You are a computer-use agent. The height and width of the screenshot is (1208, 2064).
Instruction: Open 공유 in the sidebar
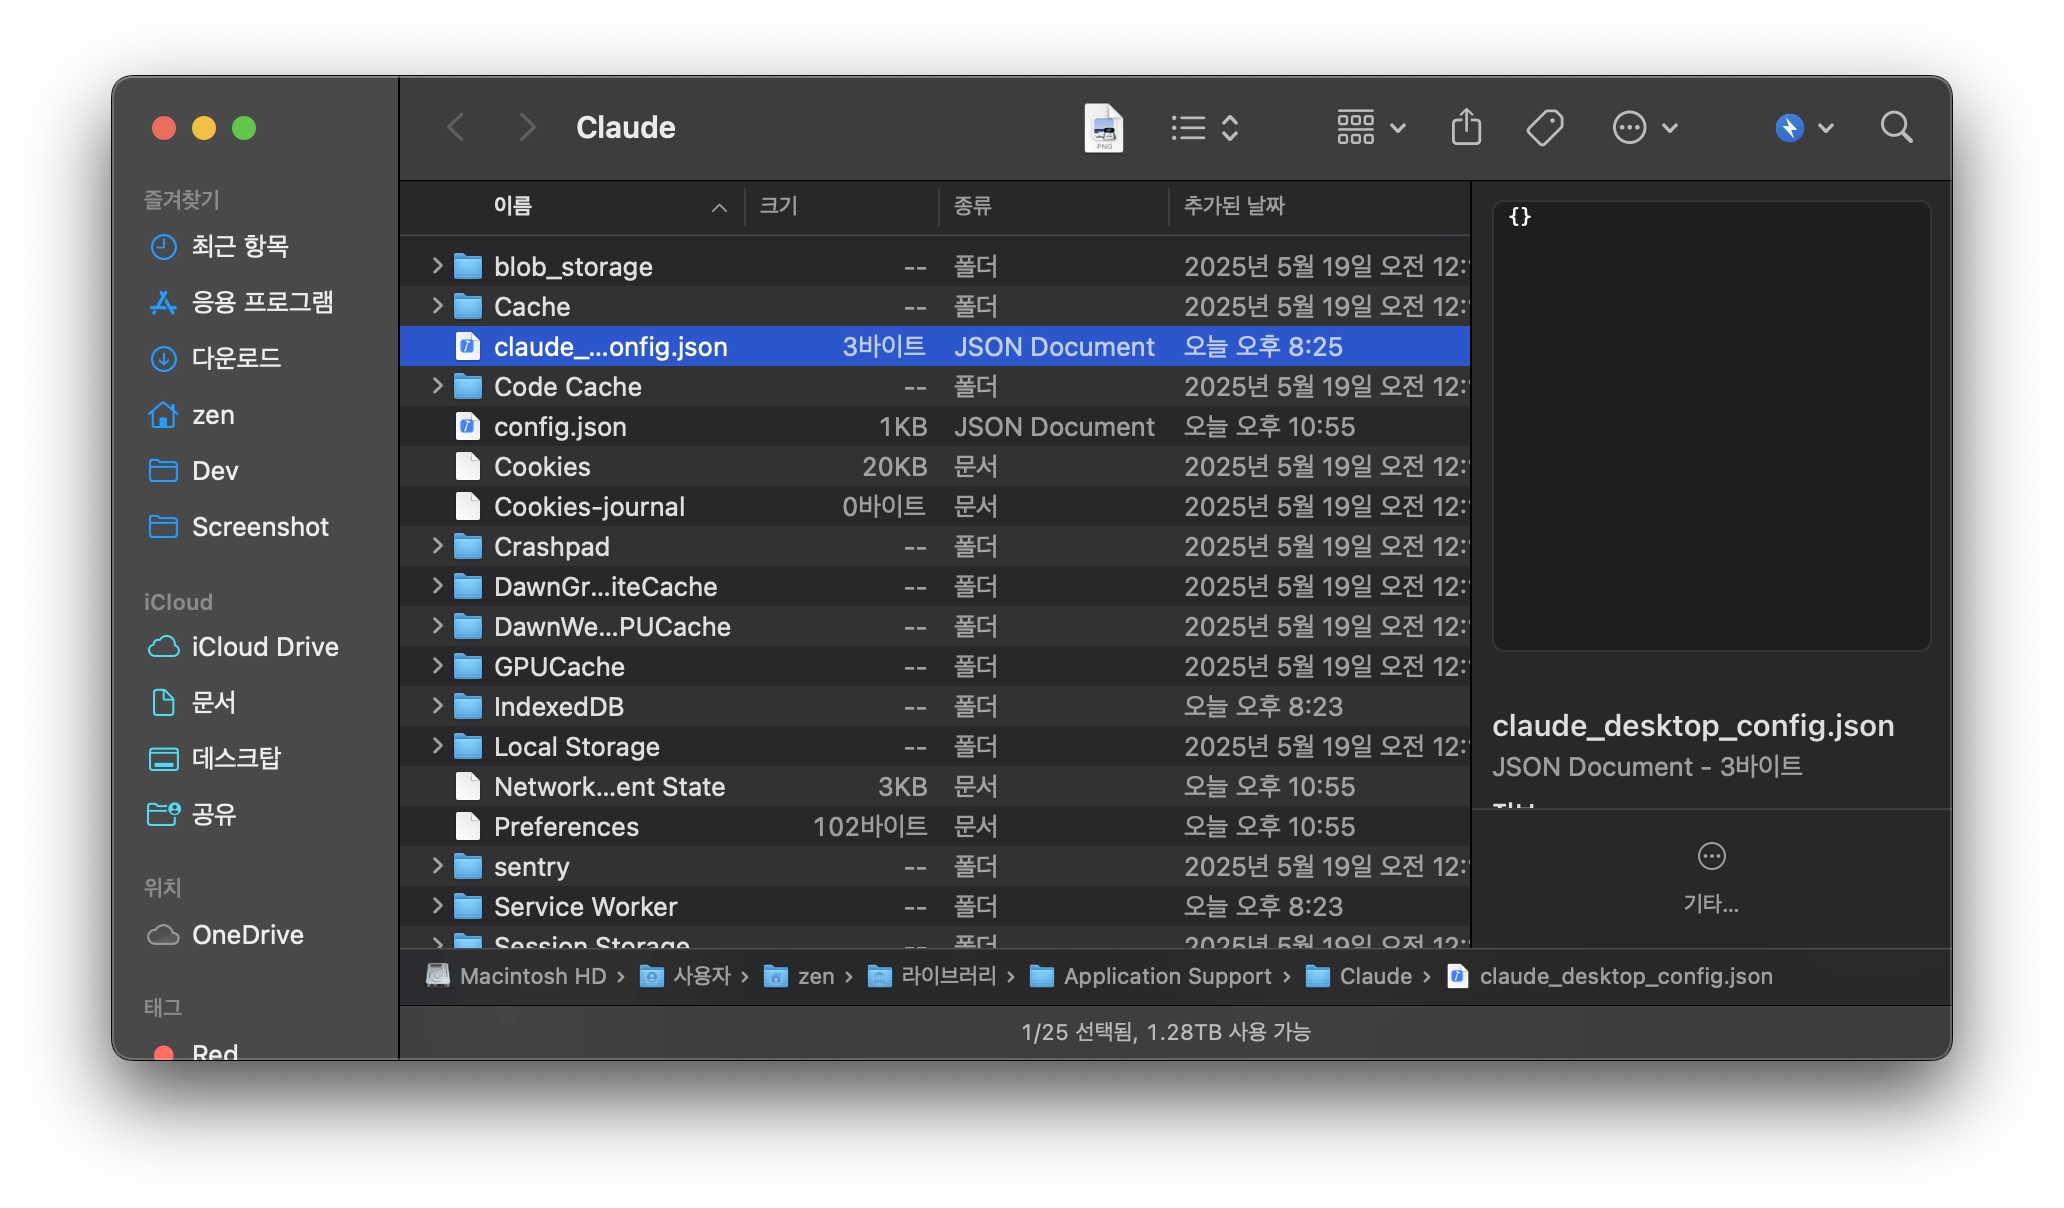192,814
